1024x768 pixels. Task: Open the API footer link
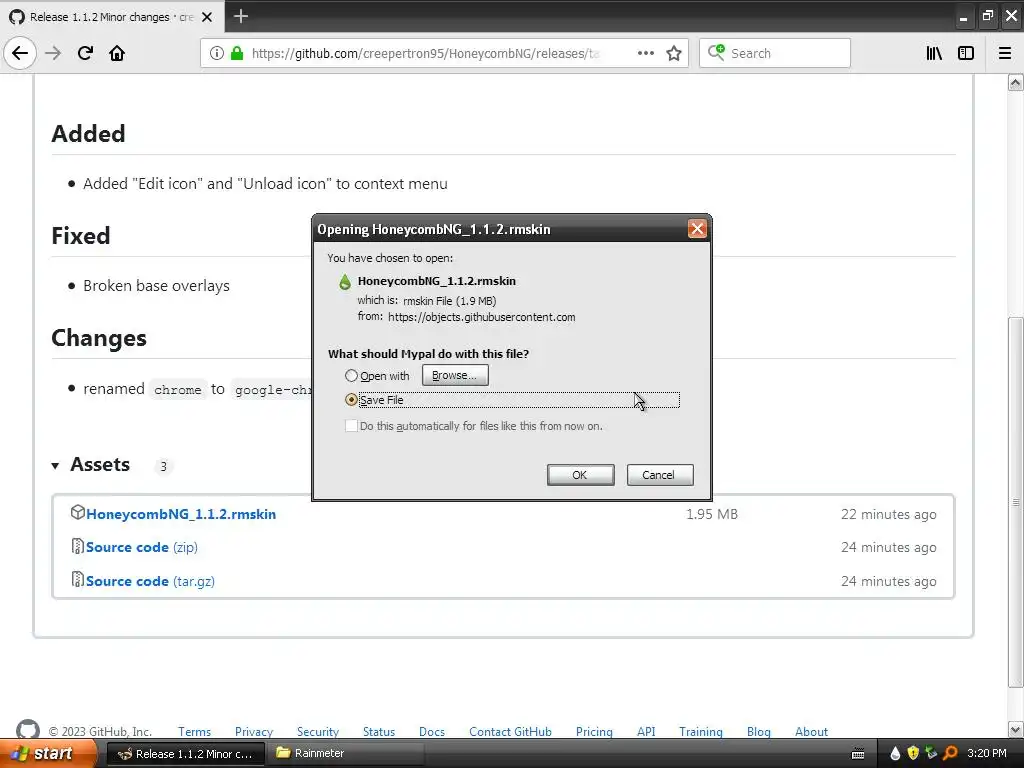(x=646, y=731)
